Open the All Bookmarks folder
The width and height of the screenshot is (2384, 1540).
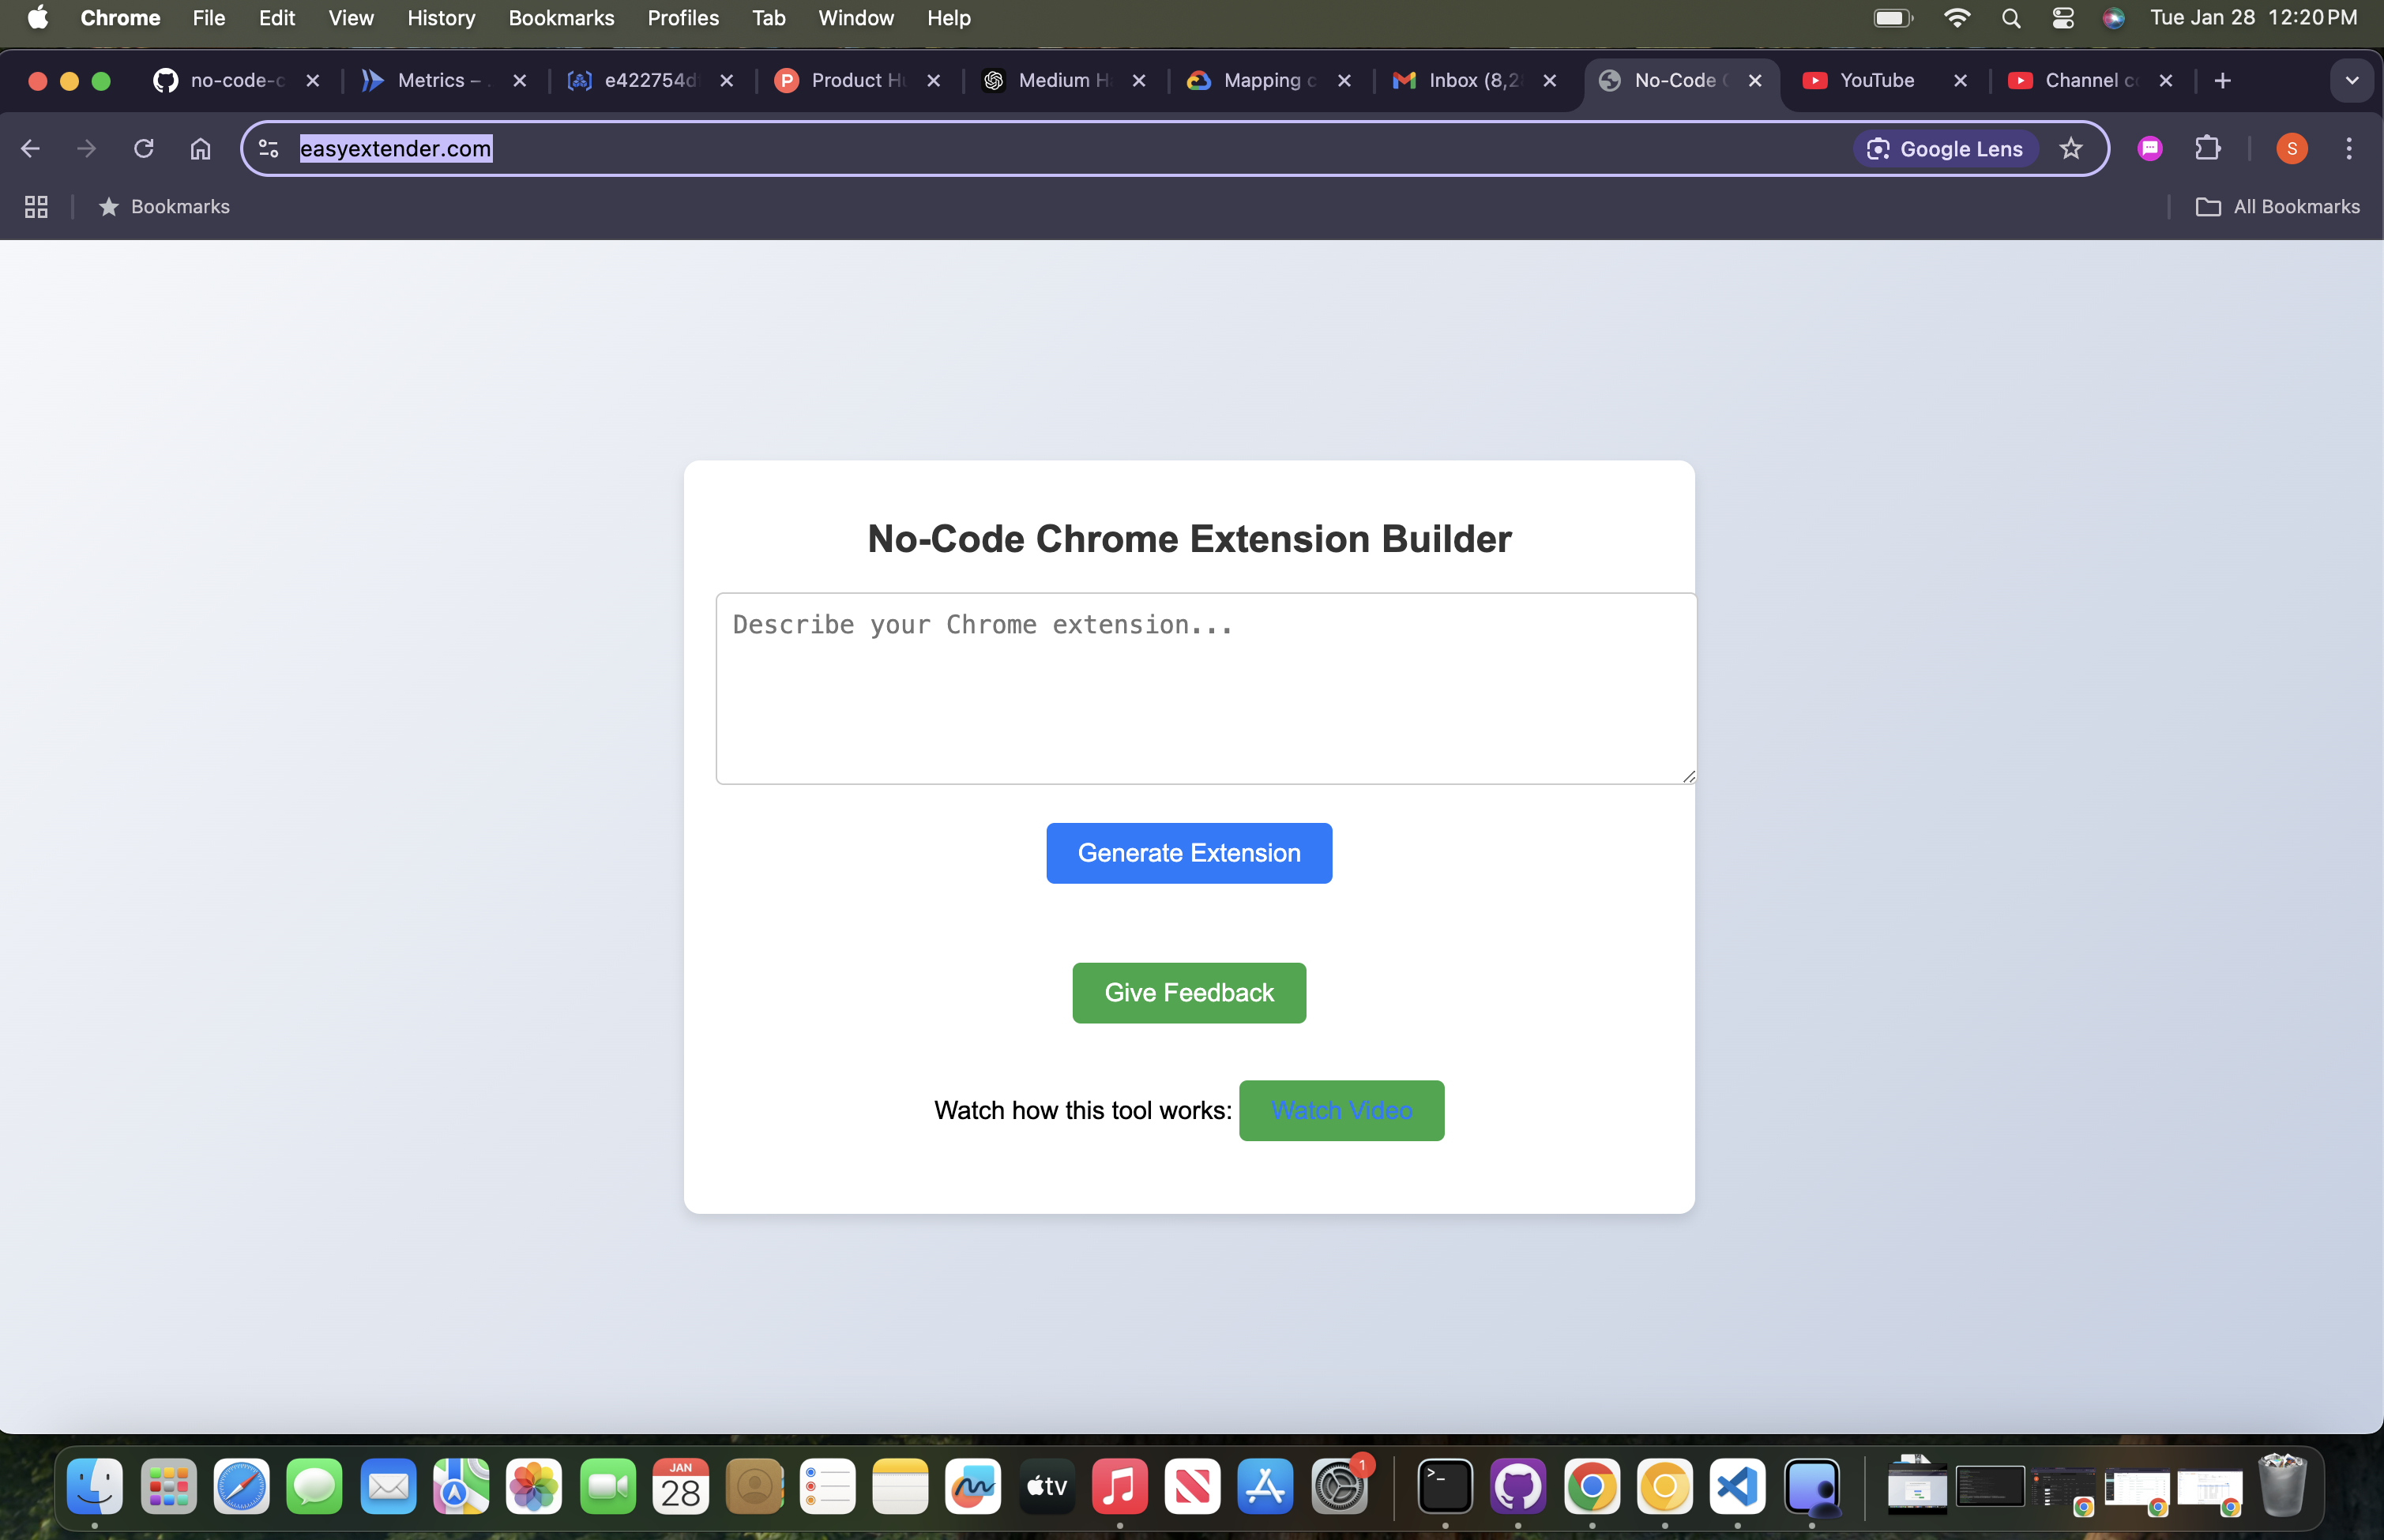(2278, 207)
